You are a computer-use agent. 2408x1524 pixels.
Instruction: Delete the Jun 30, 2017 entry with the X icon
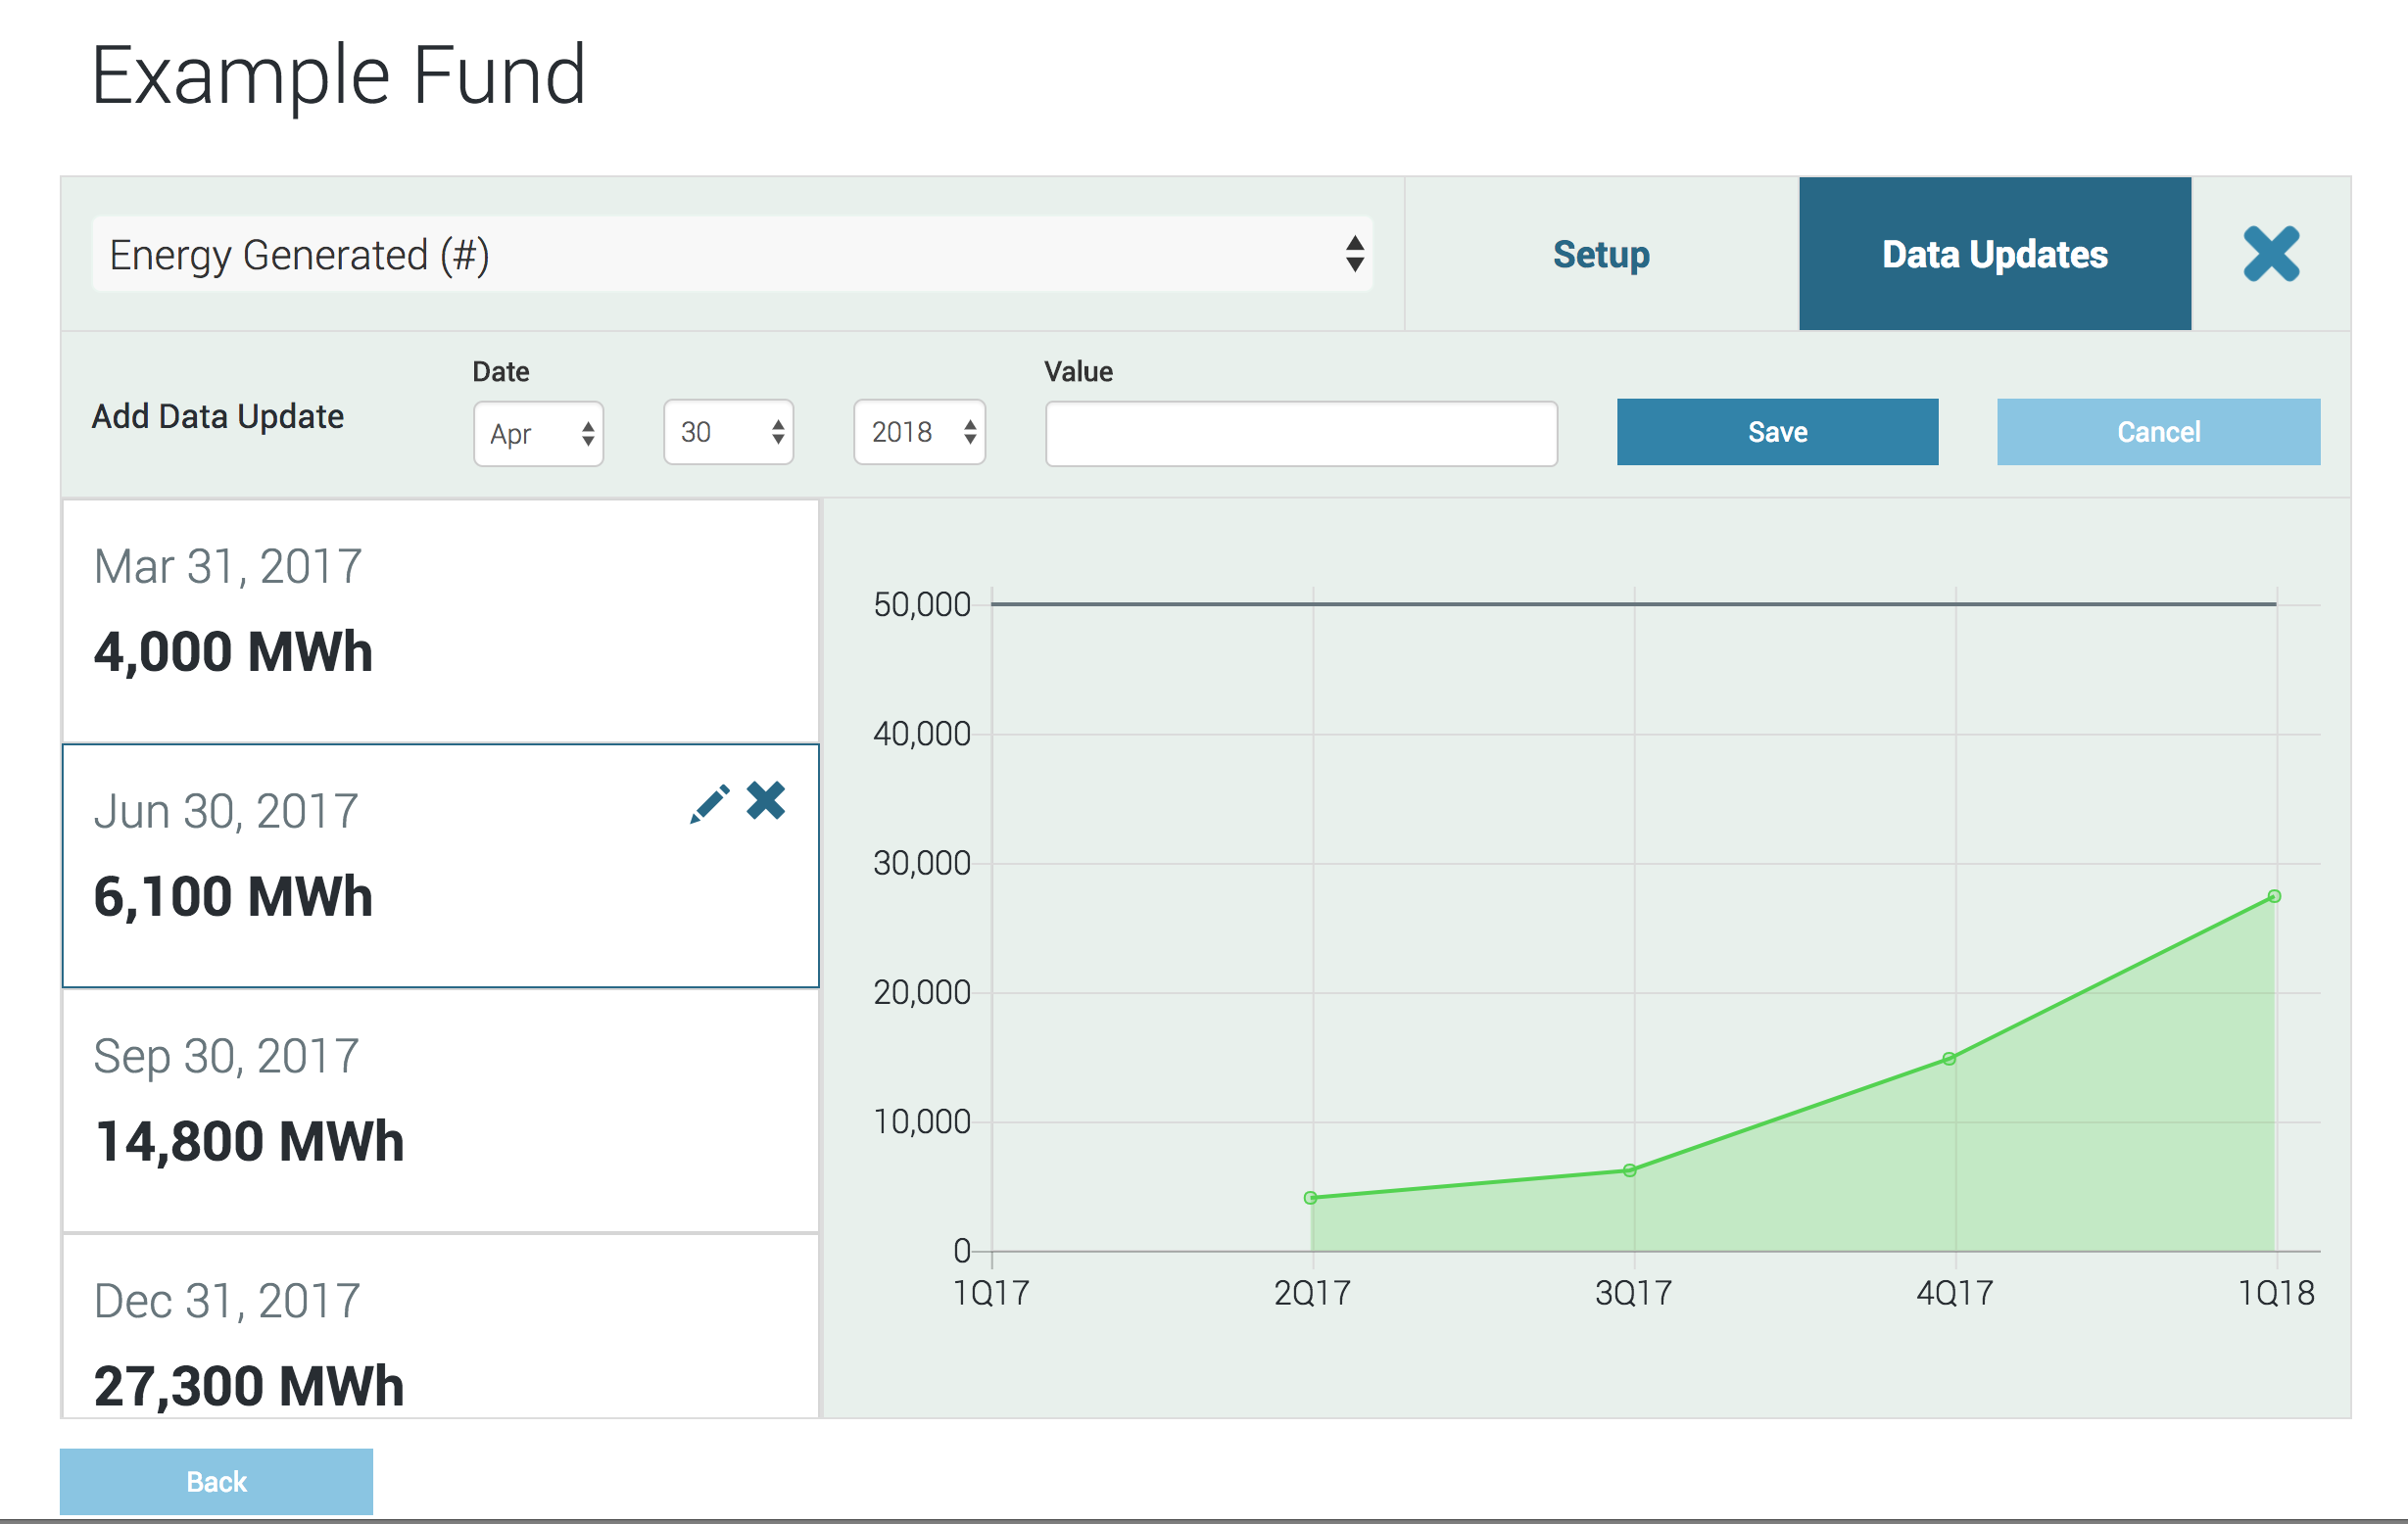(766, 801)
